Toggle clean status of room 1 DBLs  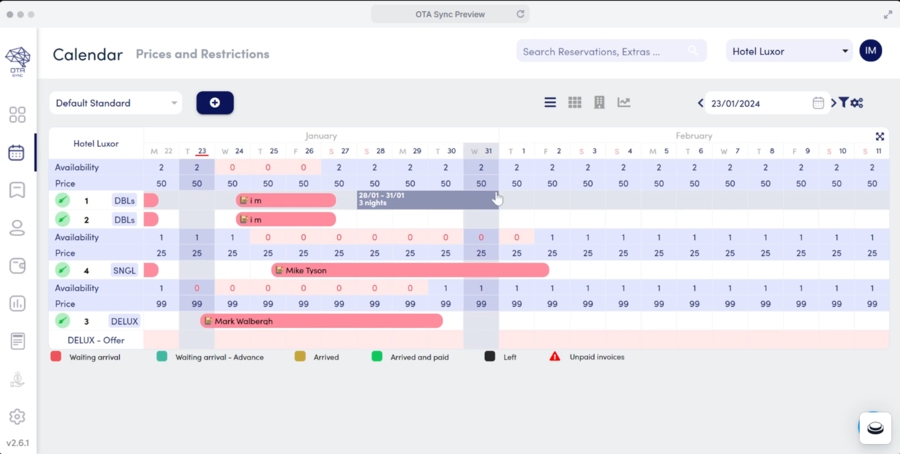pyautogui.click(x=62, y=201)
